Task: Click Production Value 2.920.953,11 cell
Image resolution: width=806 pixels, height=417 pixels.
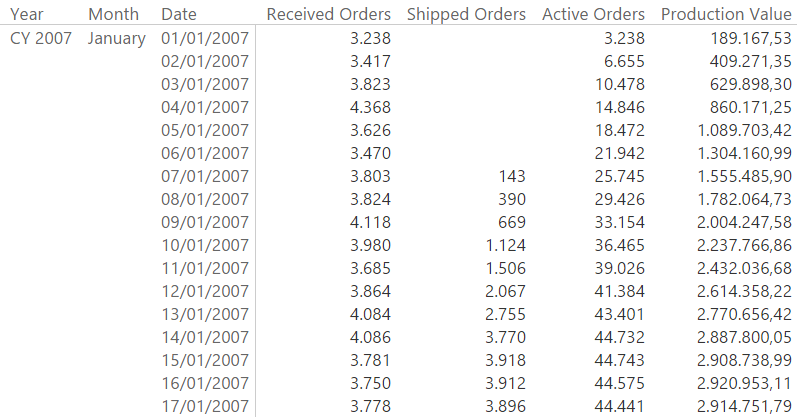Action: point(744,384)
